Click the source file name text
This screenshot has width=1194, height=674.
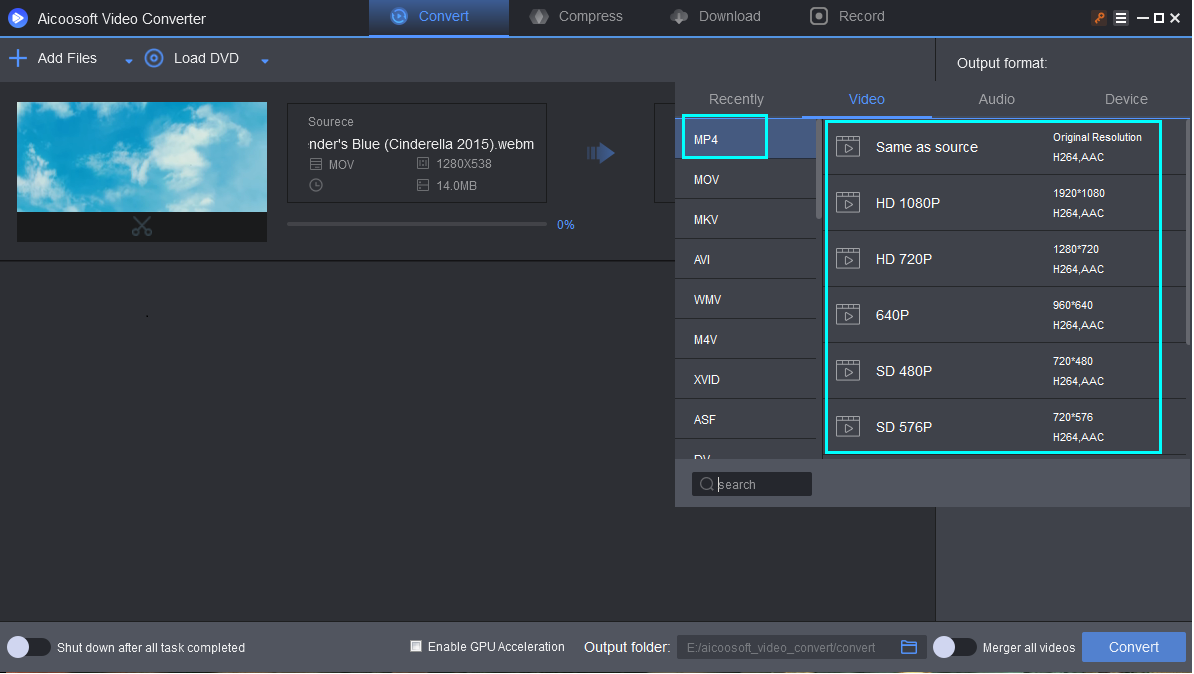(x=421, y=144)
